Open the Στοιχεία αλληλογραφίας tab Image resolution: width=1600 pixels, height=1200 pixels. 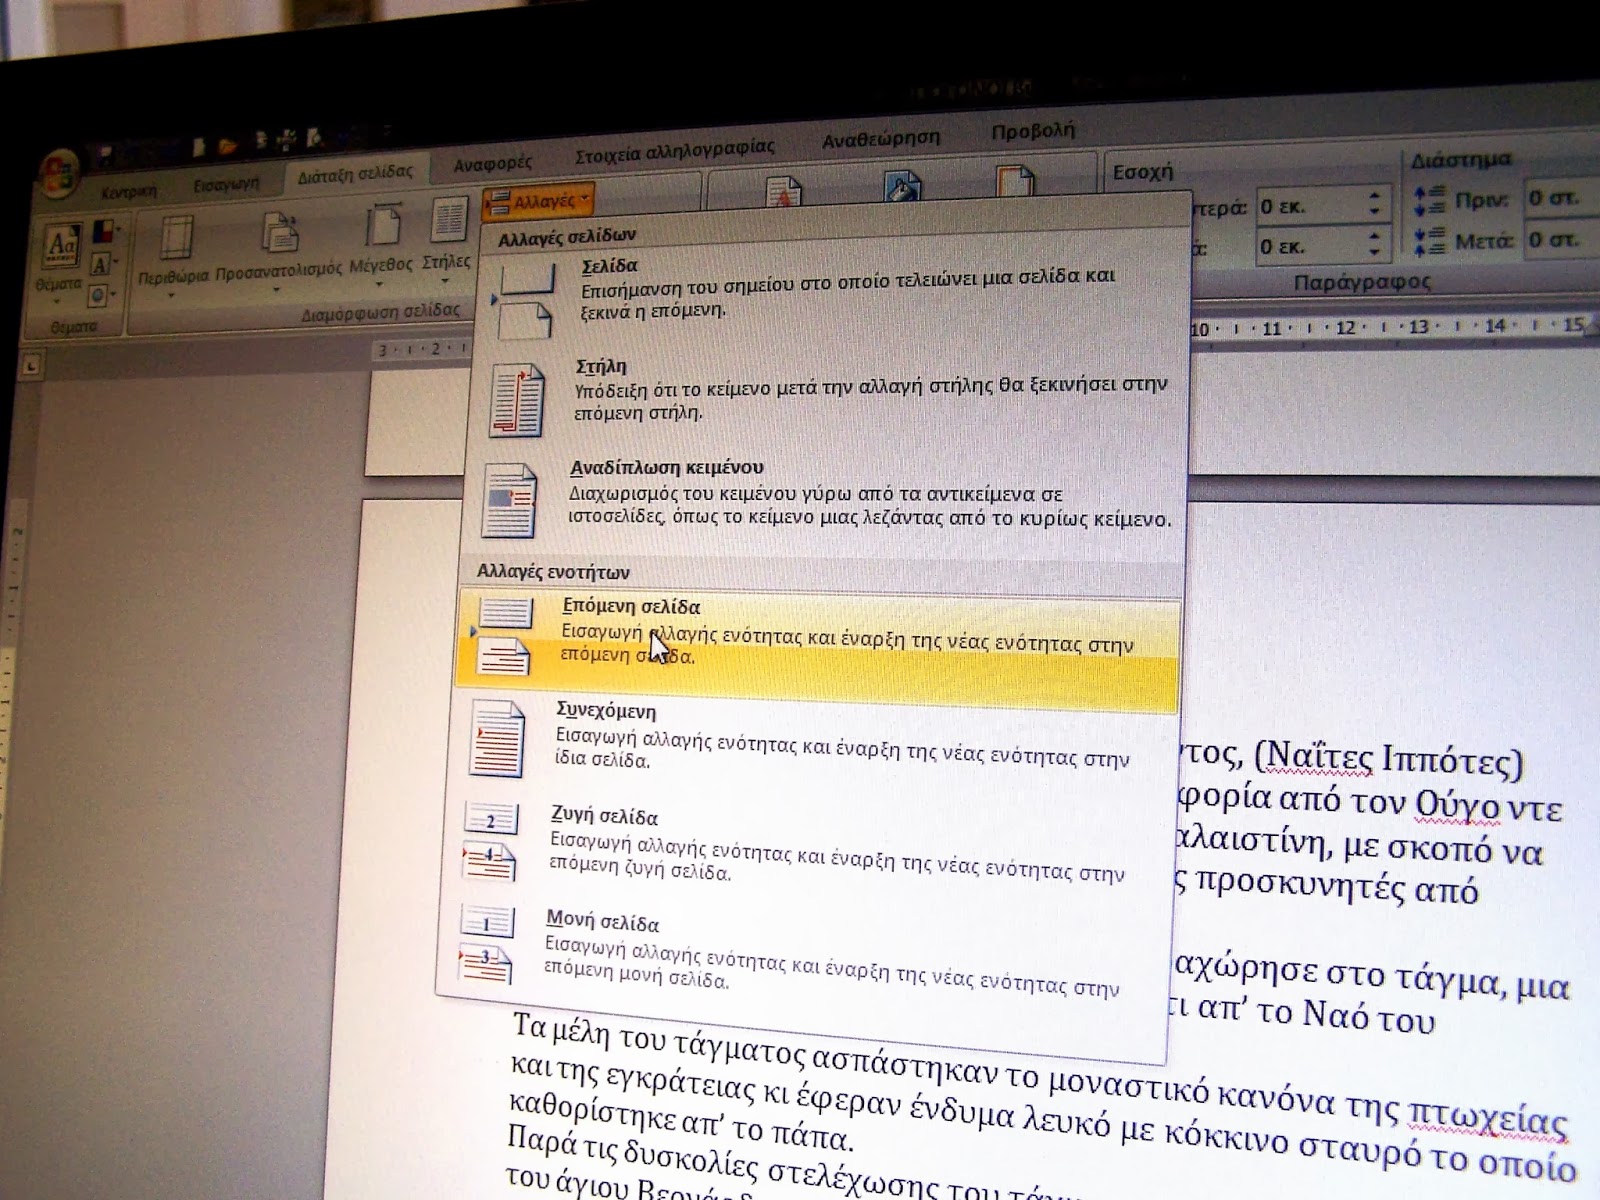coord(675,151)
